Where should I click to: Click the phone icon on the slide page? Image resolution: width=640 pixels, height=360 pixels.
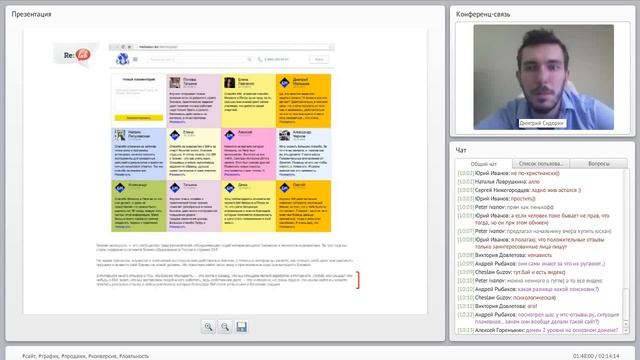point(260,60)
